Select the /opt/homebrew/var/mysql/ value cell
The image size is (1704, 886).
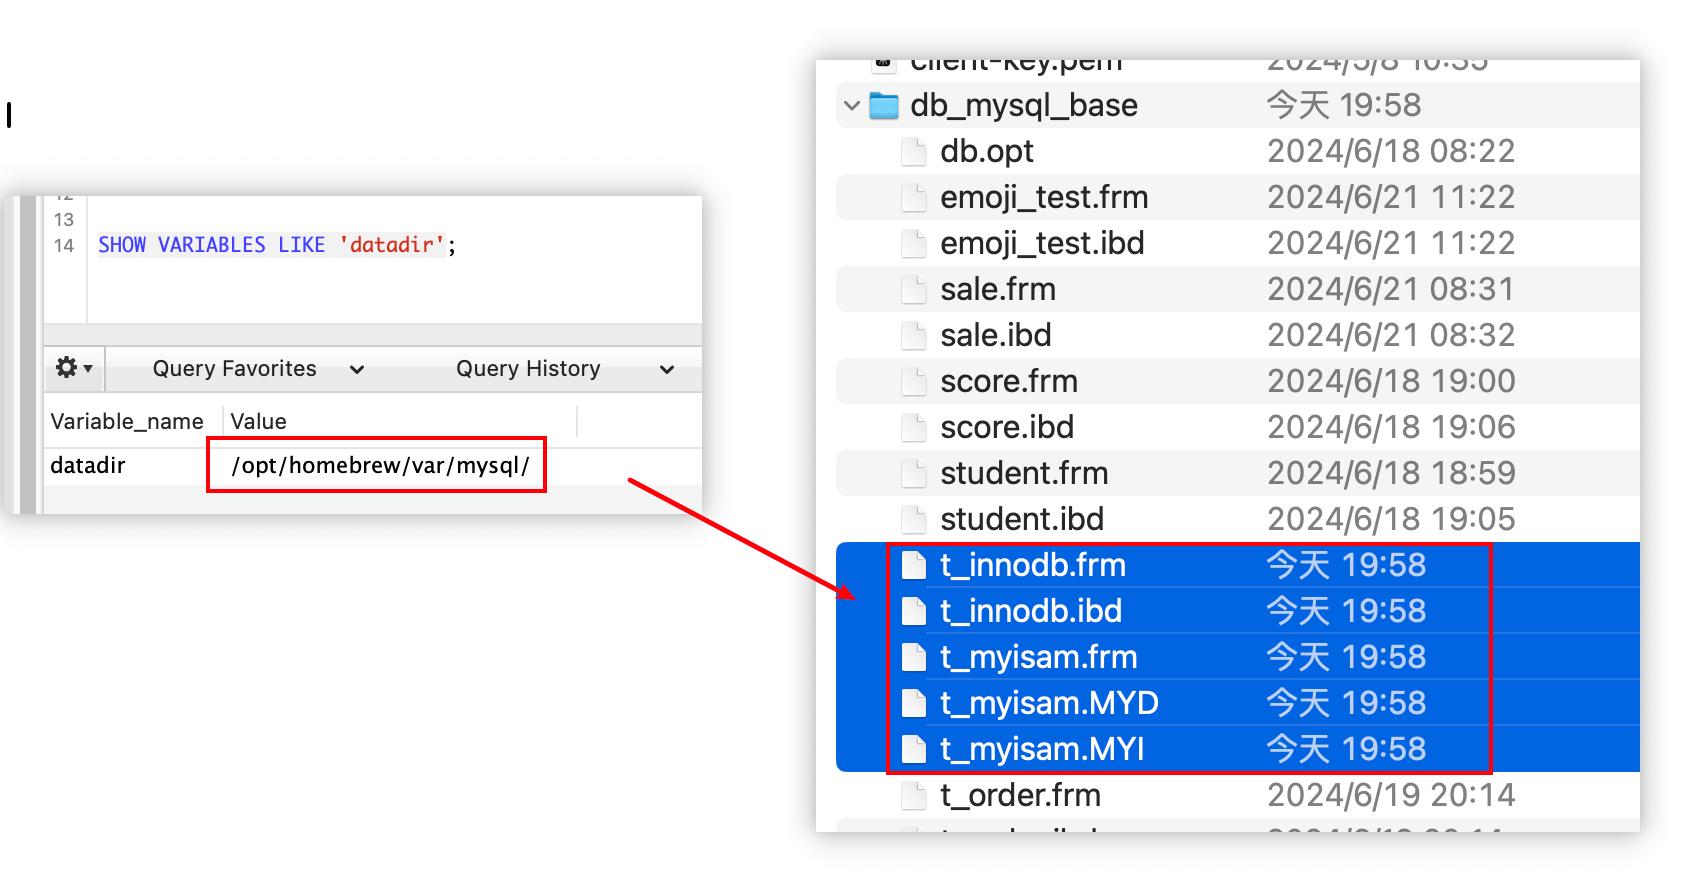click(380, 465)
